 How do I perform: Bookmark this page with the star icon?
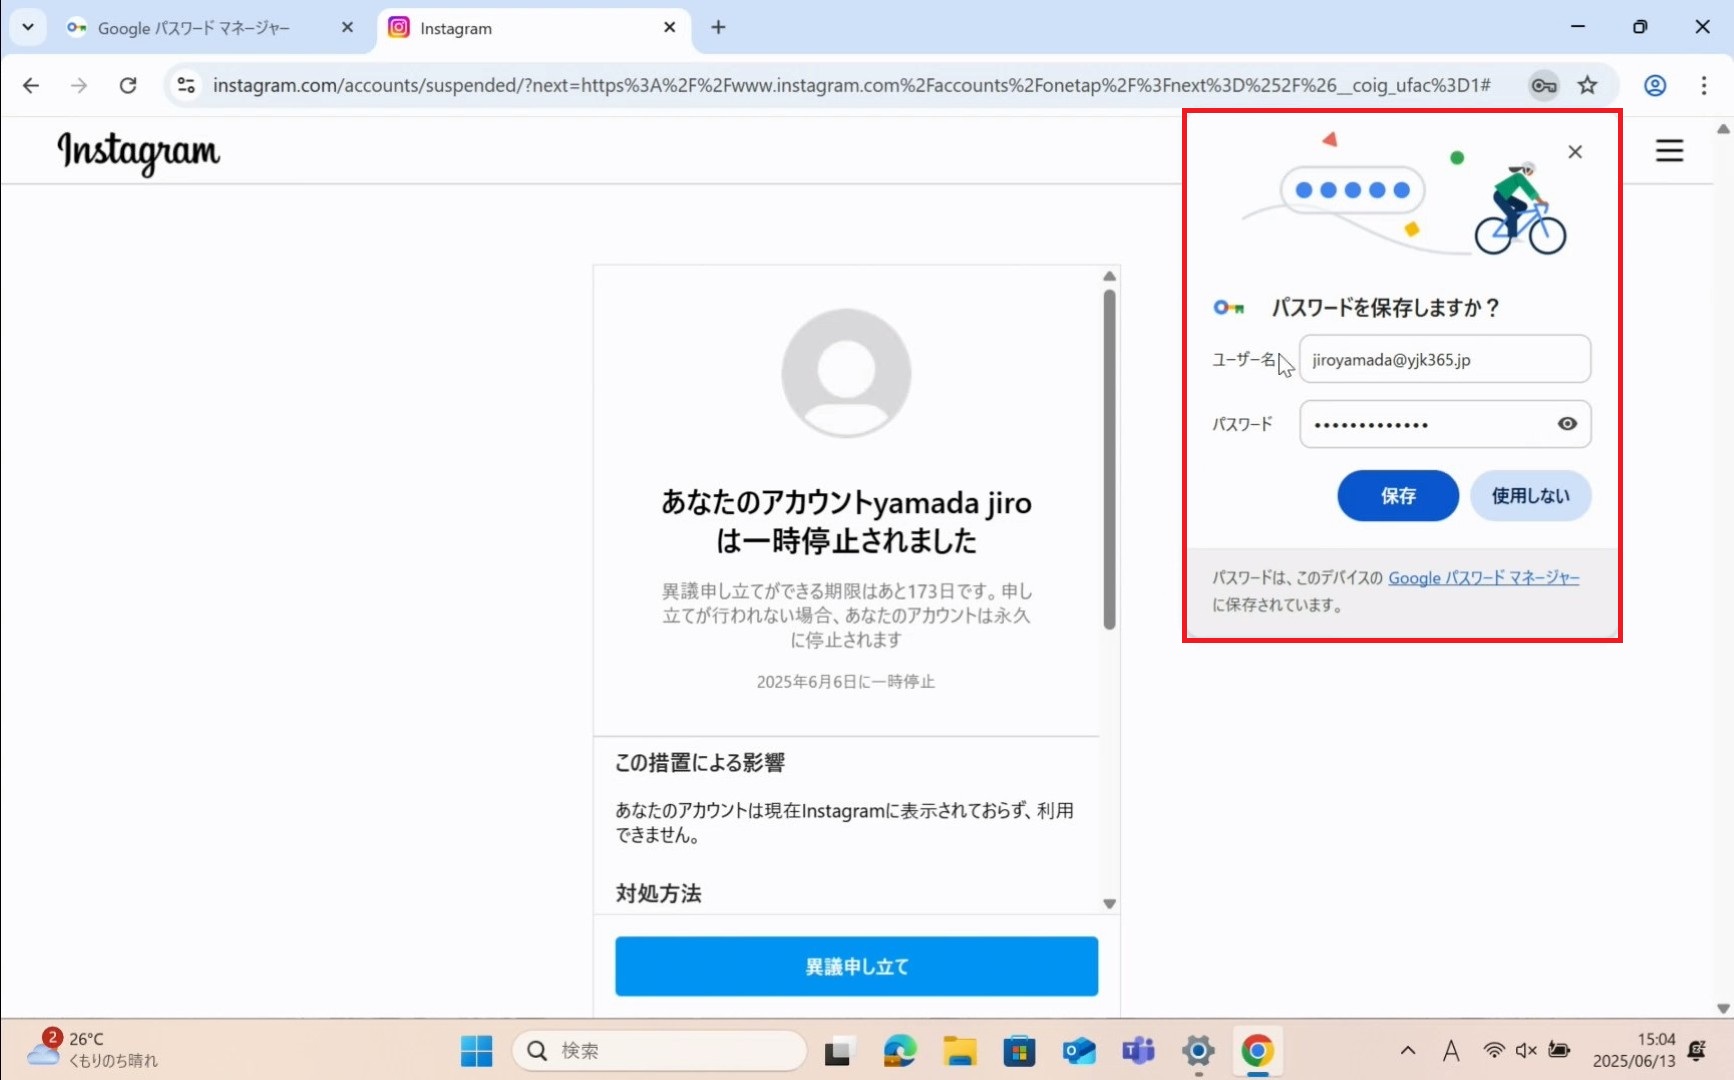coord(1587,86)
